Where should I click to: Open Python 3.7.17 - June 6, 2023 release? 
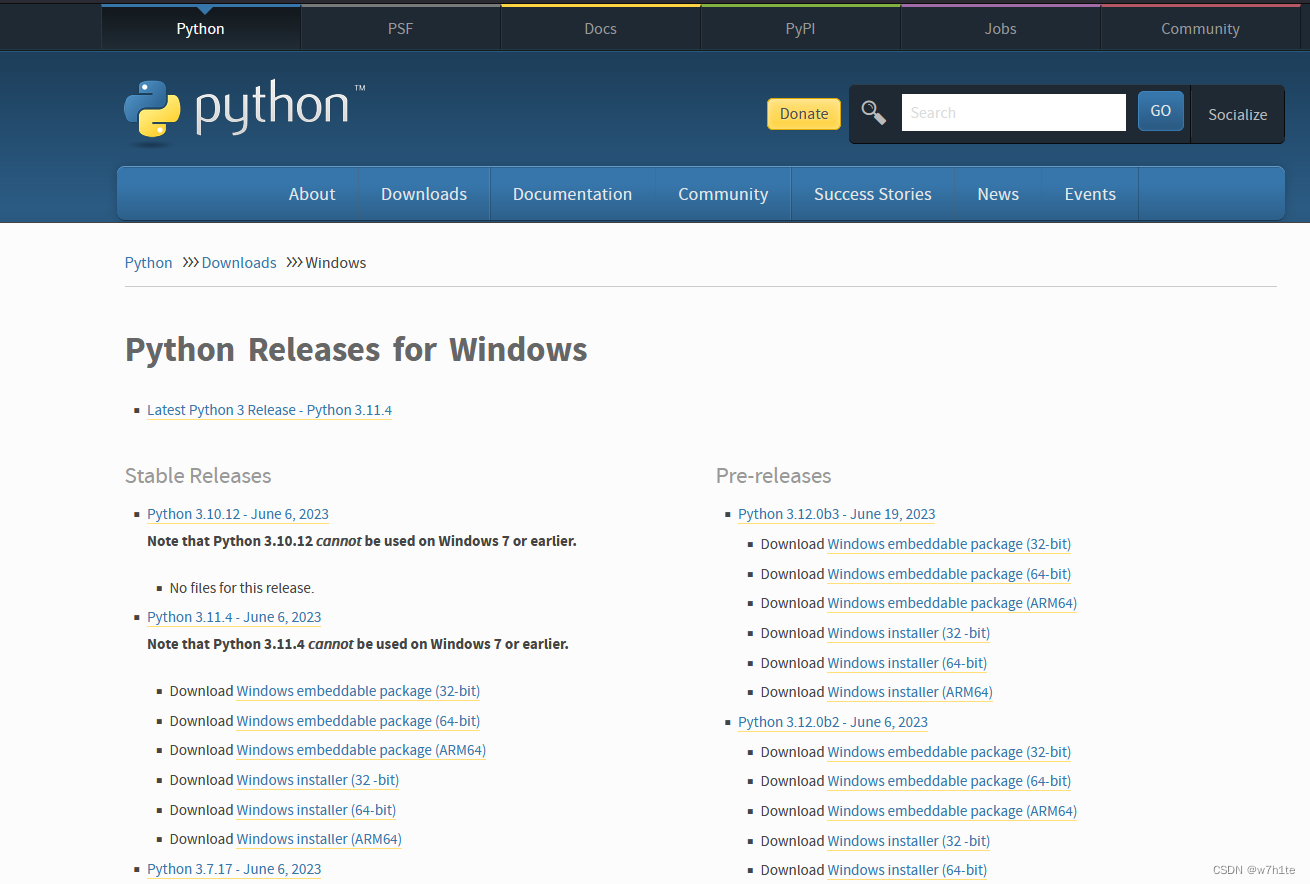(234, 869)
